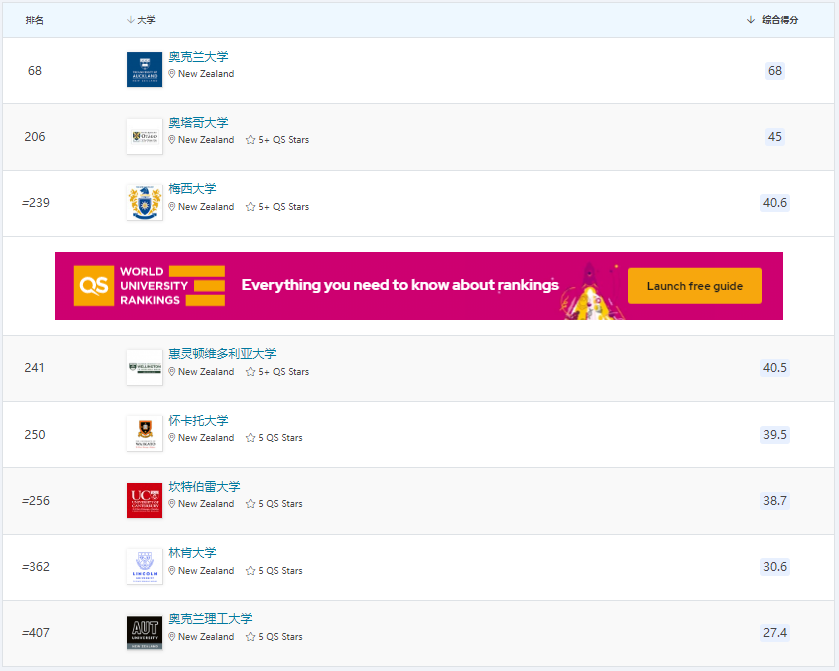Screen dimensions: 839x671
Task: Sort by the 综合得分 column header
Action: click(x=778, y=20)
